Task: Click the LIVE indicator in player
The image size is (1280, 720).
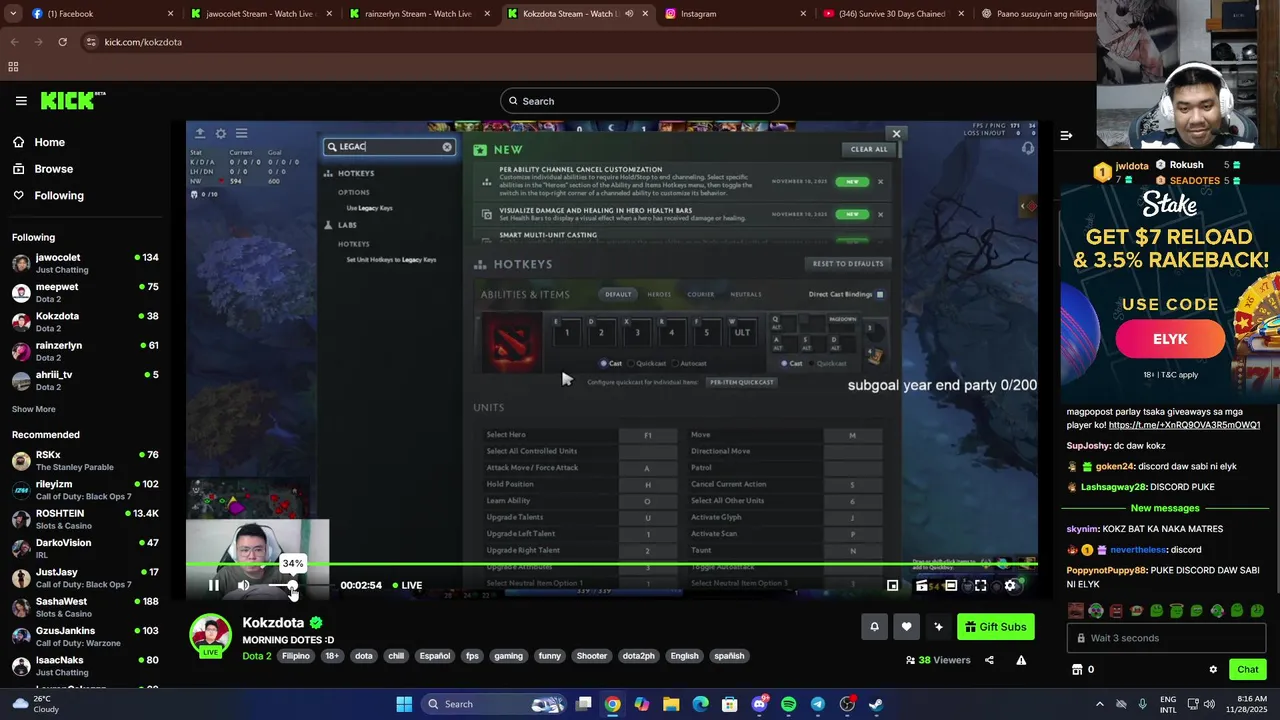Action: click(407, 586)
